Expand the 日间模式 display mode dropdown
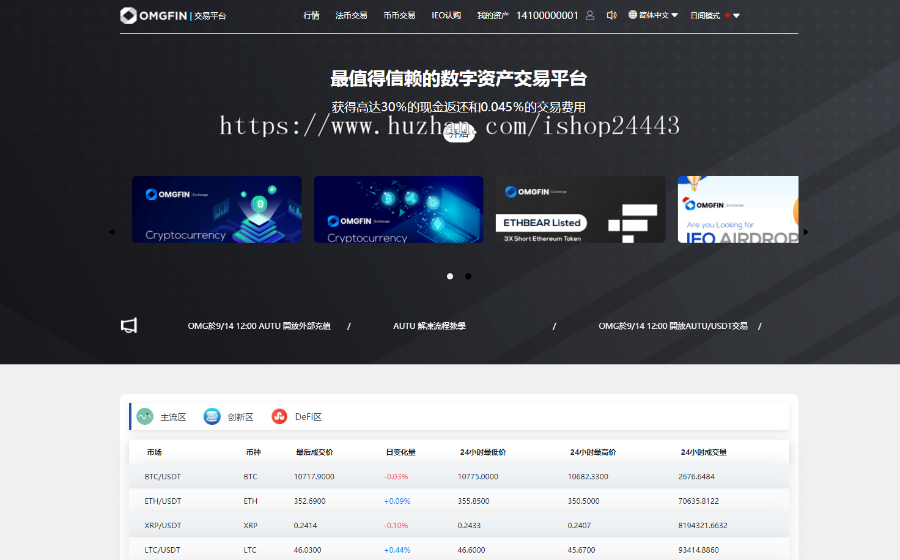The width and height of the screenshot is (900, 560). pos(715,15)
